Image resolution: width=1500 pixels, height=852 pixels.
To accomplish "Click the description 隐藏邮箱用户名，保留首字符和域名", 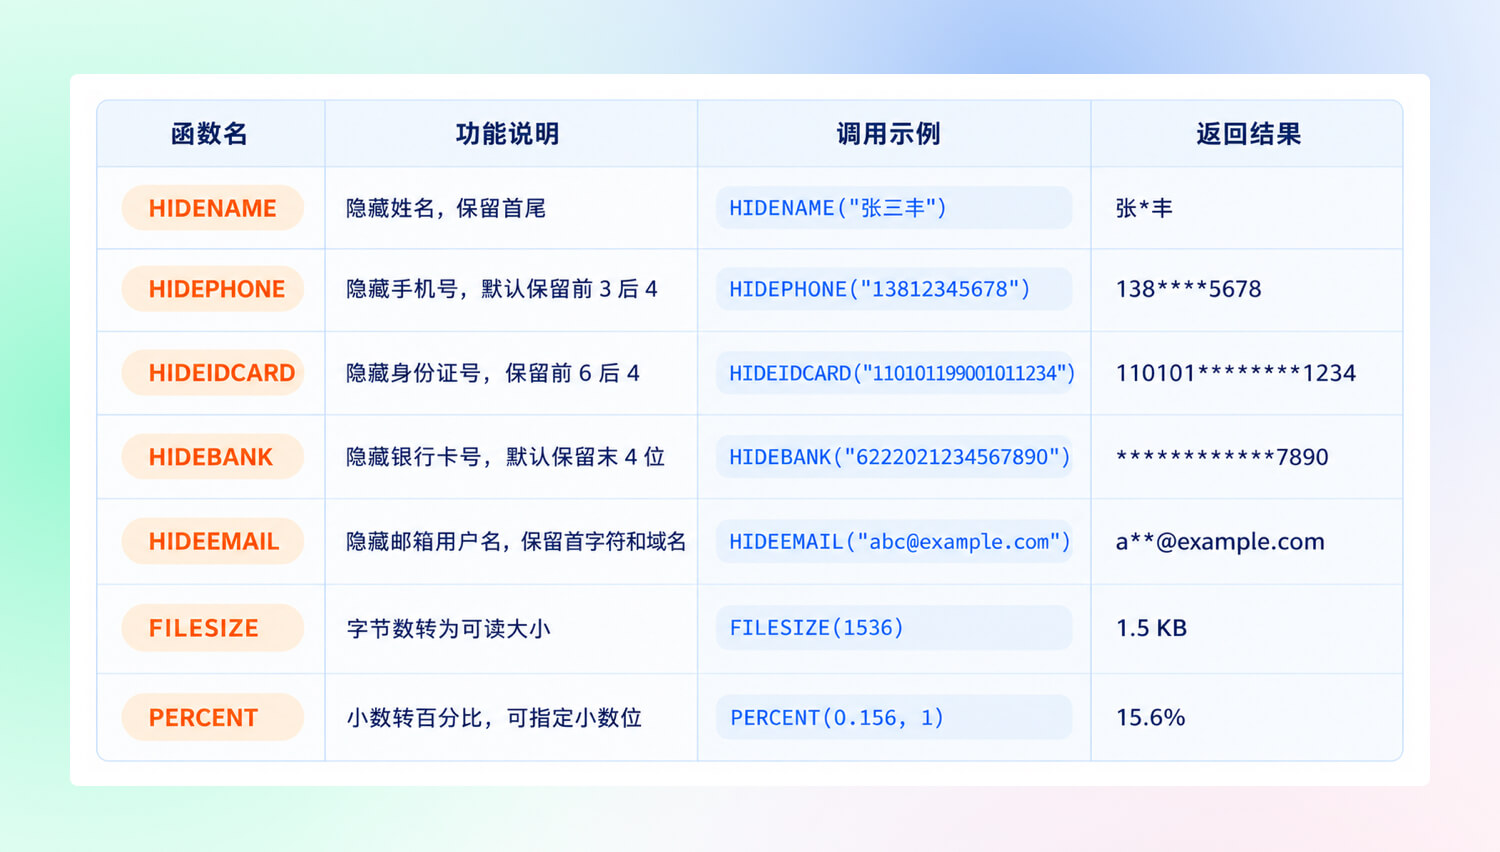I will pyautogui.click(x=516, y=541).
